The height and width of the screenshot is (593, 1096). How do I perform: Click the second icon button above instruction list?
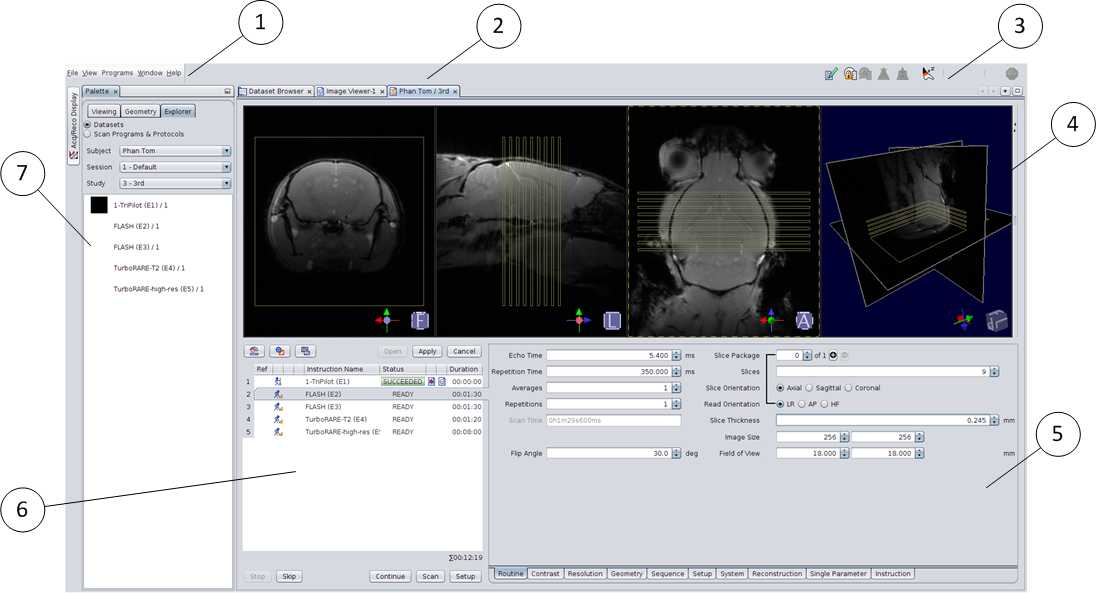pos(280,351)
